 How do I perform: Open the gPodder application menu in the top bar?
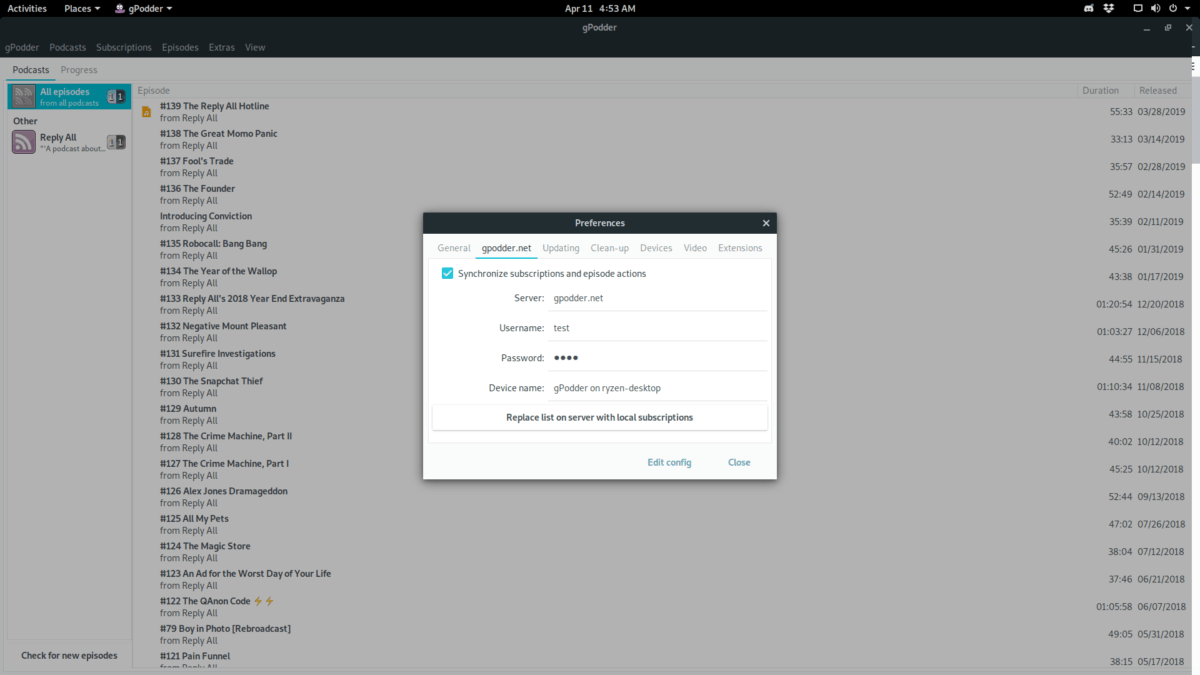pyautogui.click(x=142, y=8)
